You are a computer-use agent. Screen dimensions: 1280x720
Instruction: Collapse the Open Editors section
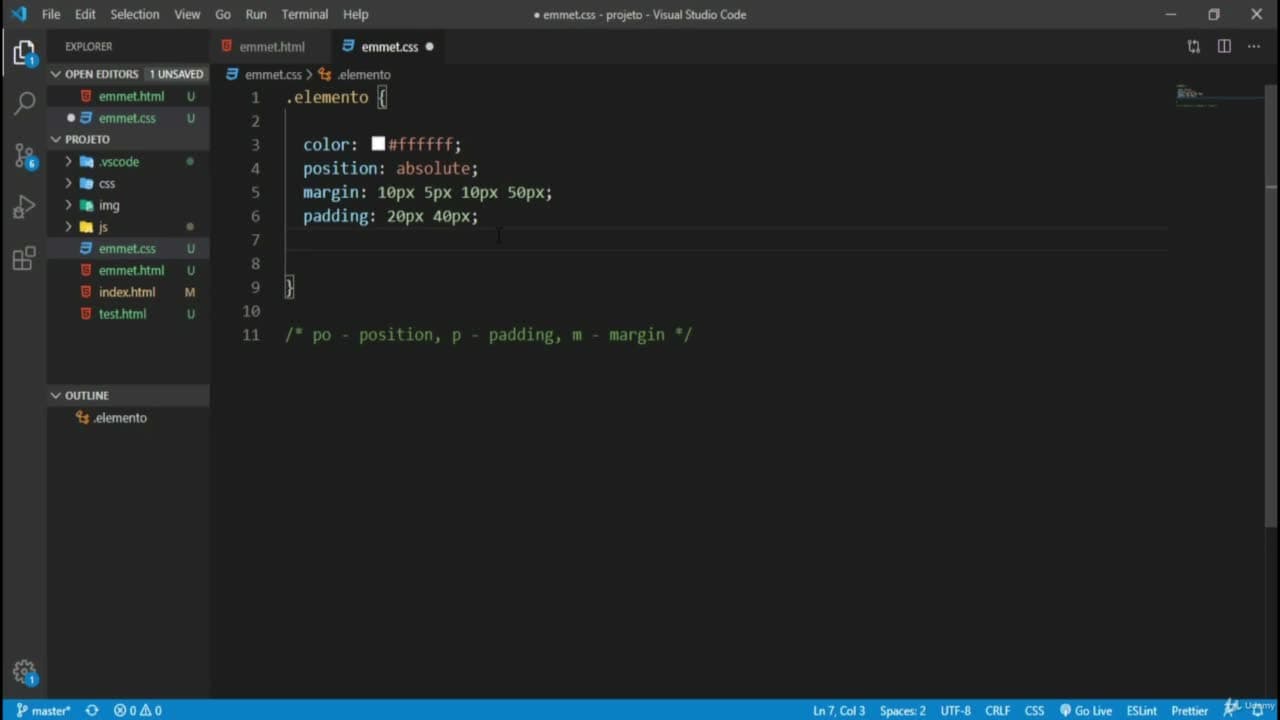point(55,74)
